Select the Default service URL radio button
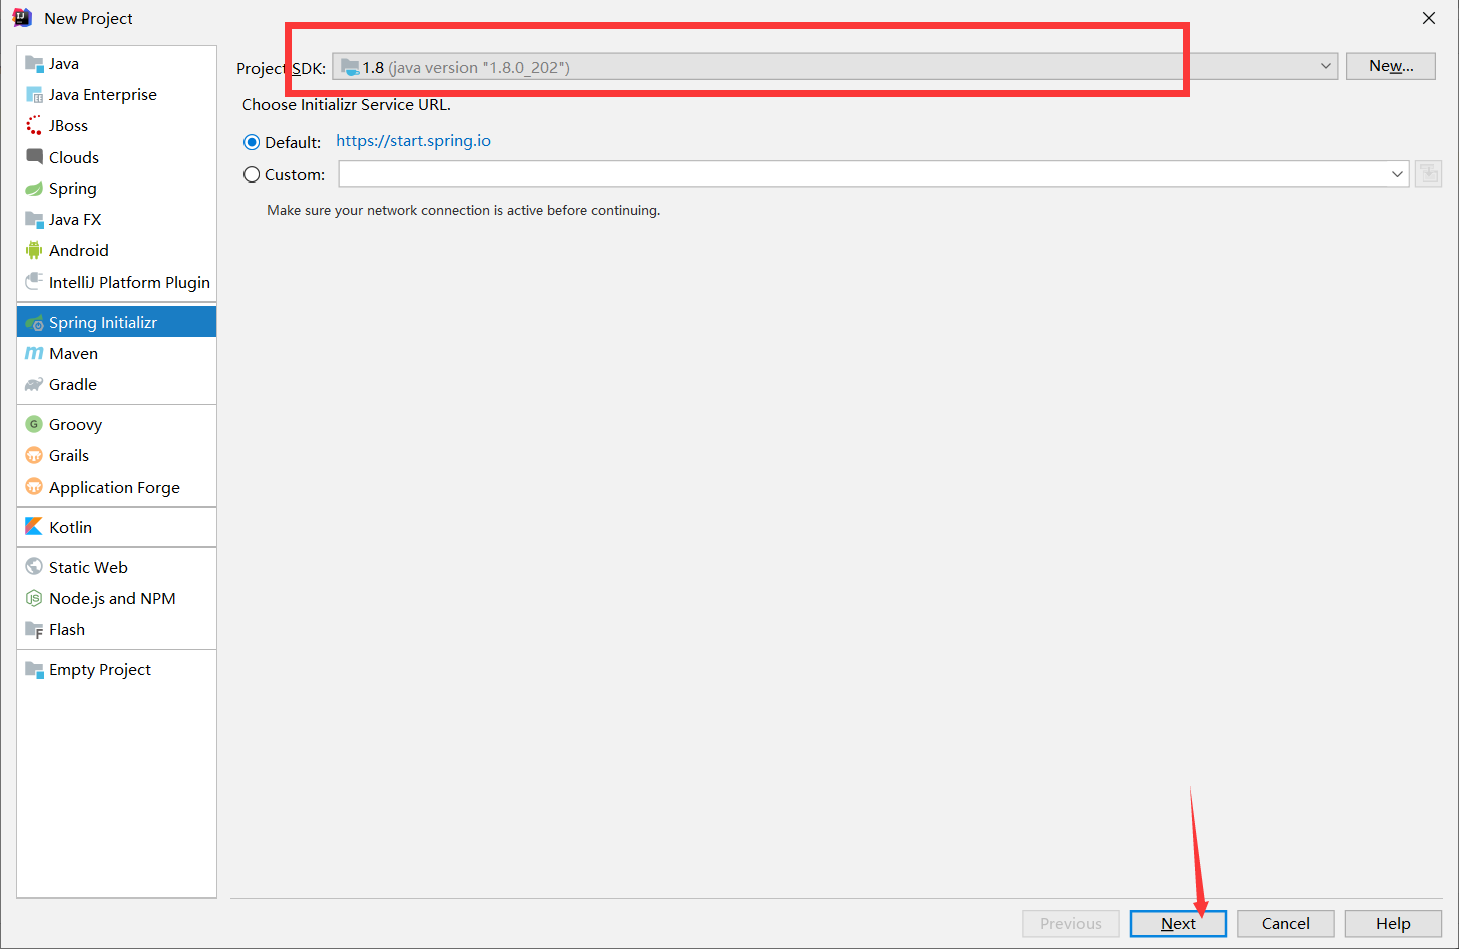1459x949 pixels. coord(252,142)
